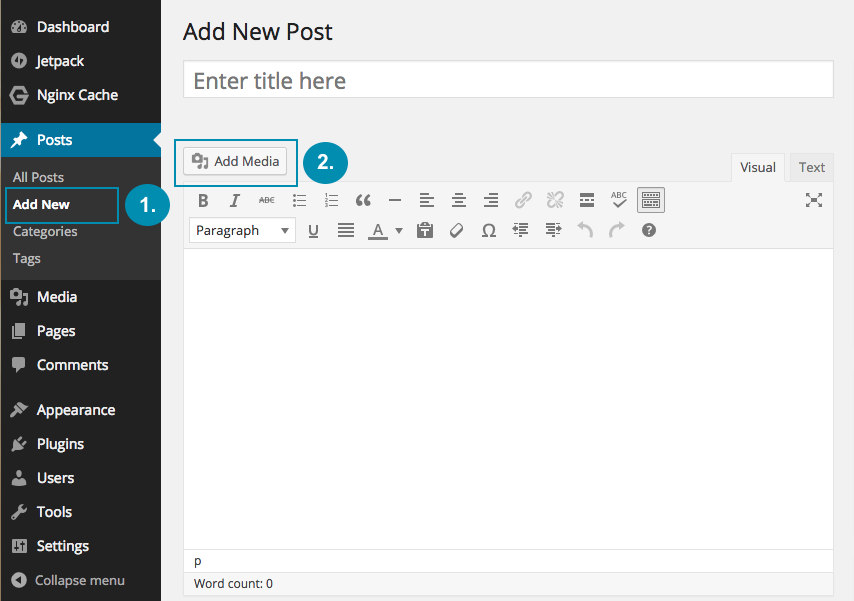Create a bulleted list
Image resolution: width=854 pixels, height=601 pixels.
(299, 200)
